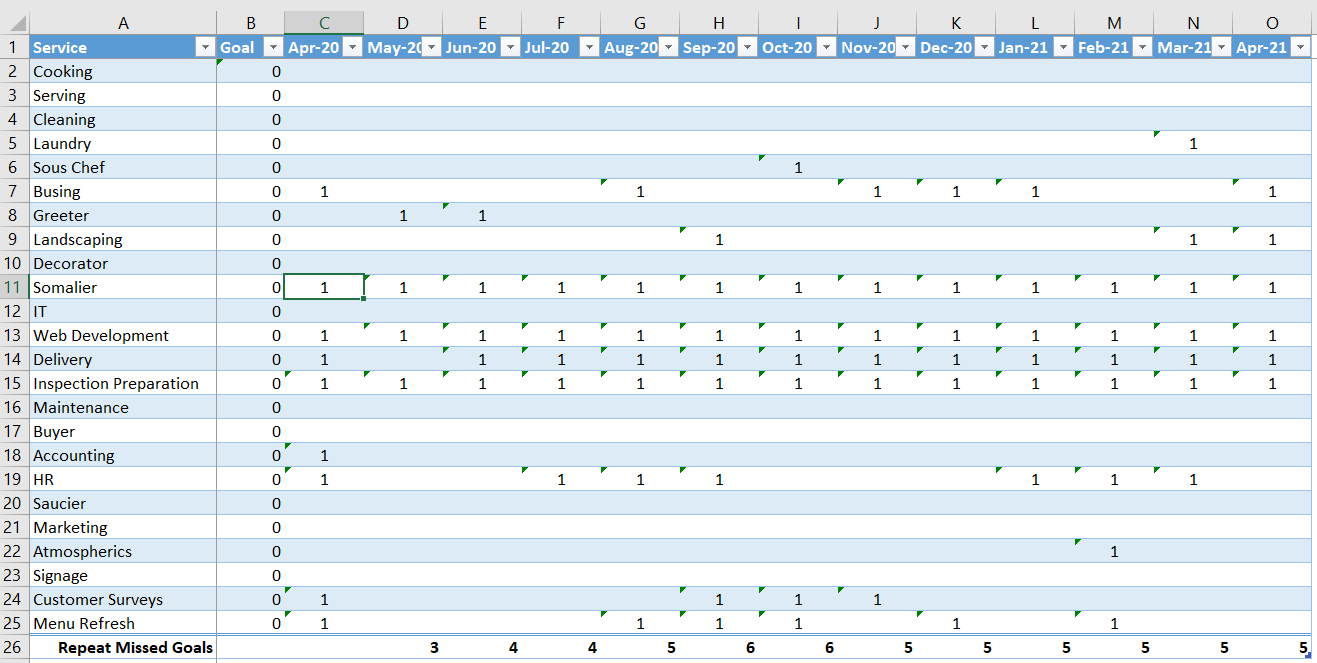This screenshot has width=1317, height=663.
Task: Select column O header
Action: pyautogui.click(x=1272, y=23)
